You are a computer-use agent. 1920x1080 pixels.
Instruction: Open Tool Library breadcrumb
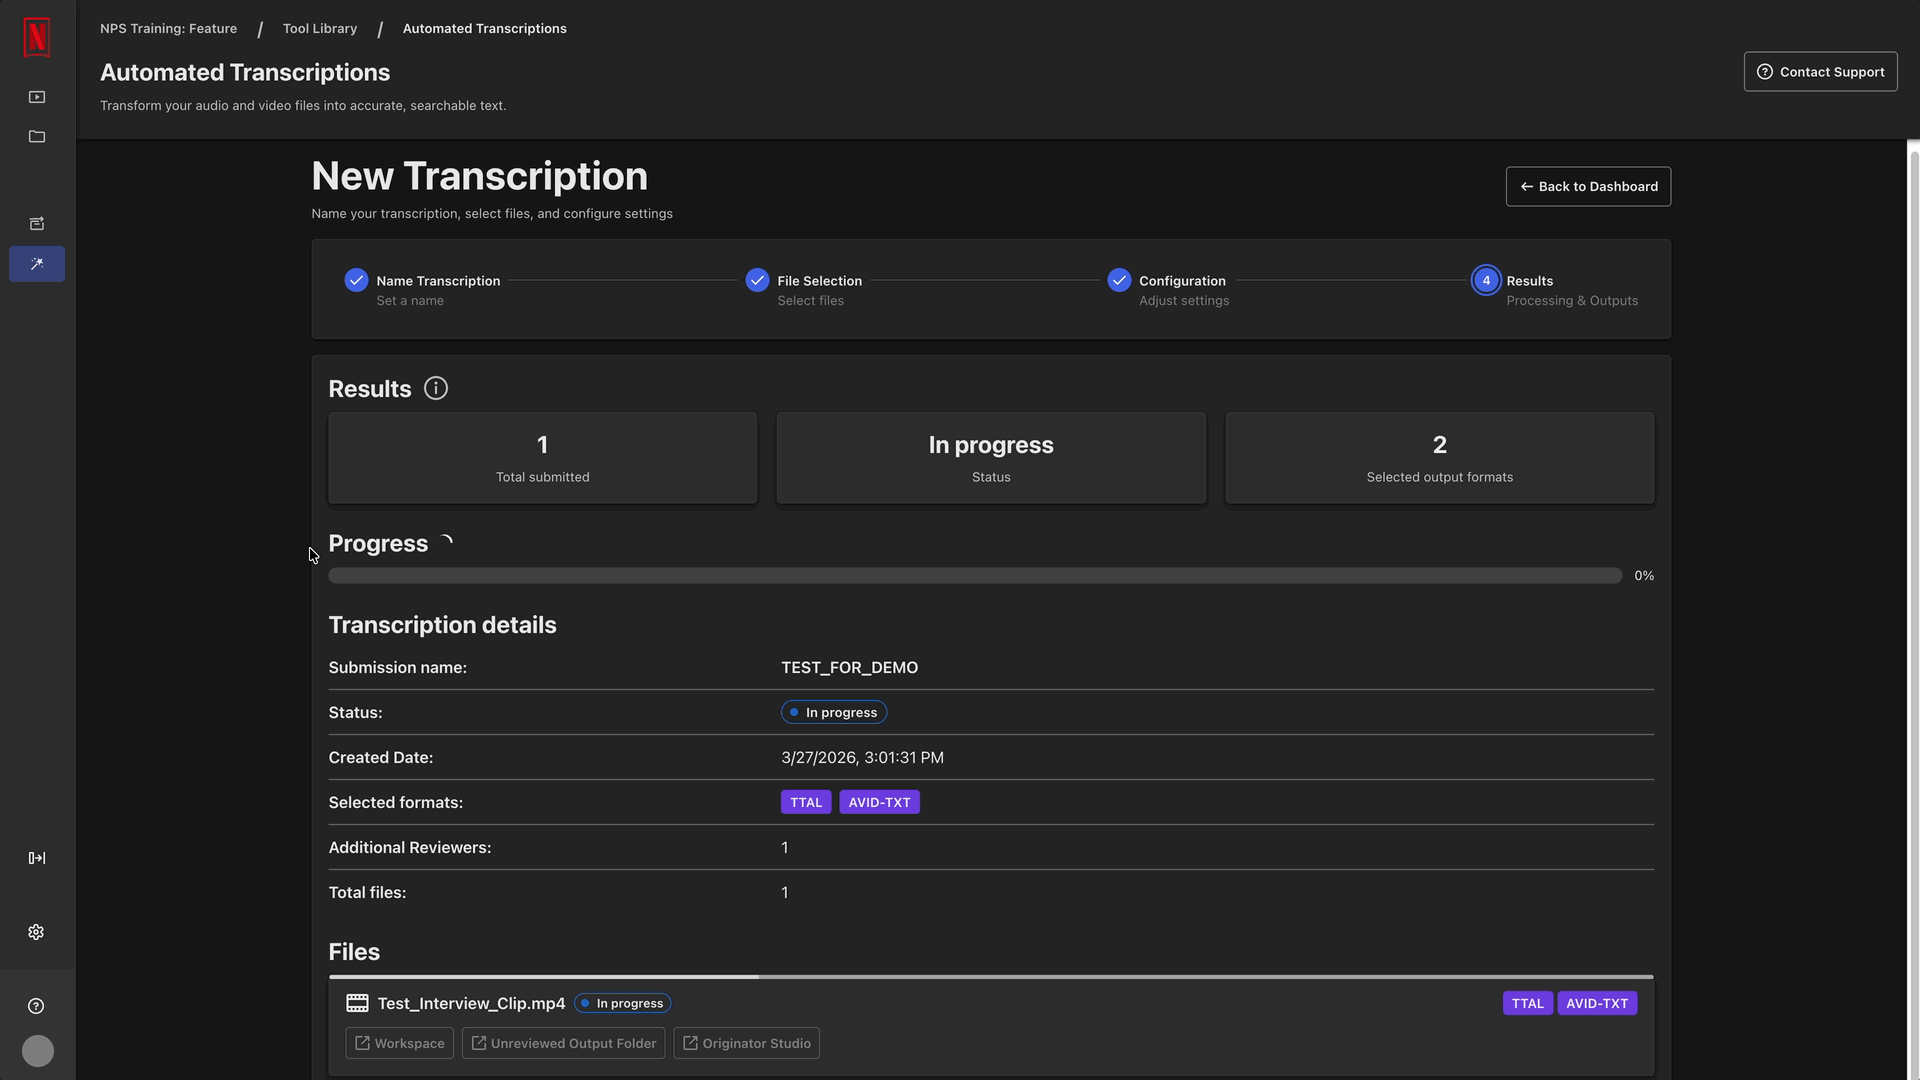pos(320,28)
